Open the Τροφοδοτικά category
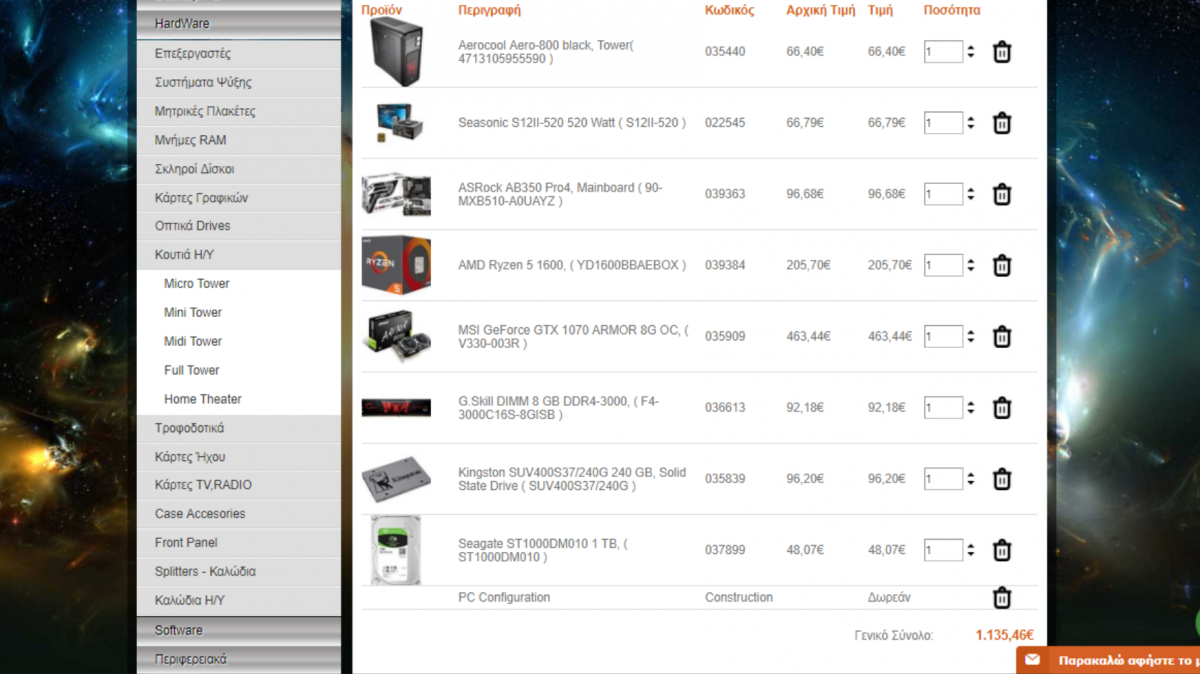The width and height of the screenshot is (1200, 674). click(x=239, y=428)
